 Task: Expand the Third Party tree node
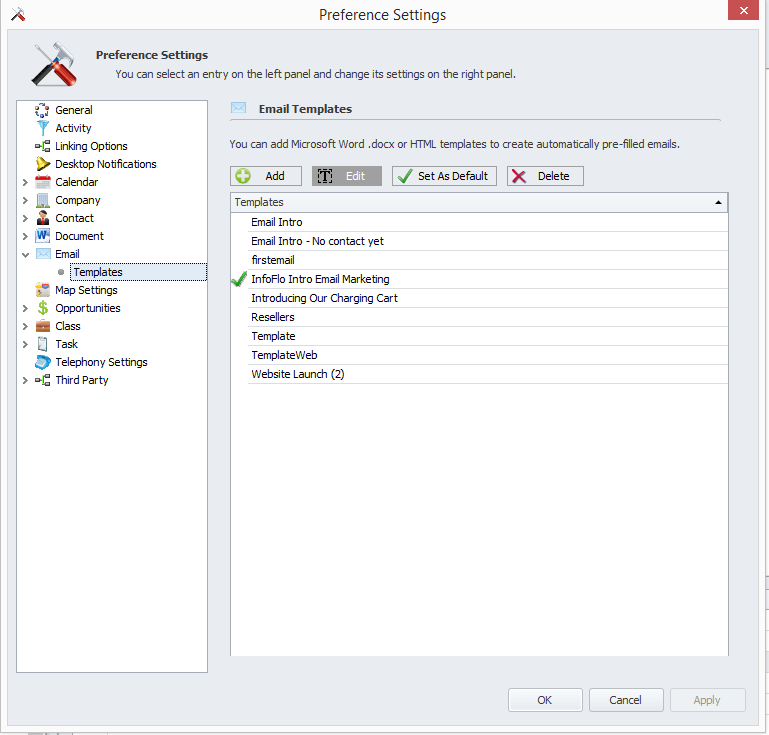(x=25, y=380)
